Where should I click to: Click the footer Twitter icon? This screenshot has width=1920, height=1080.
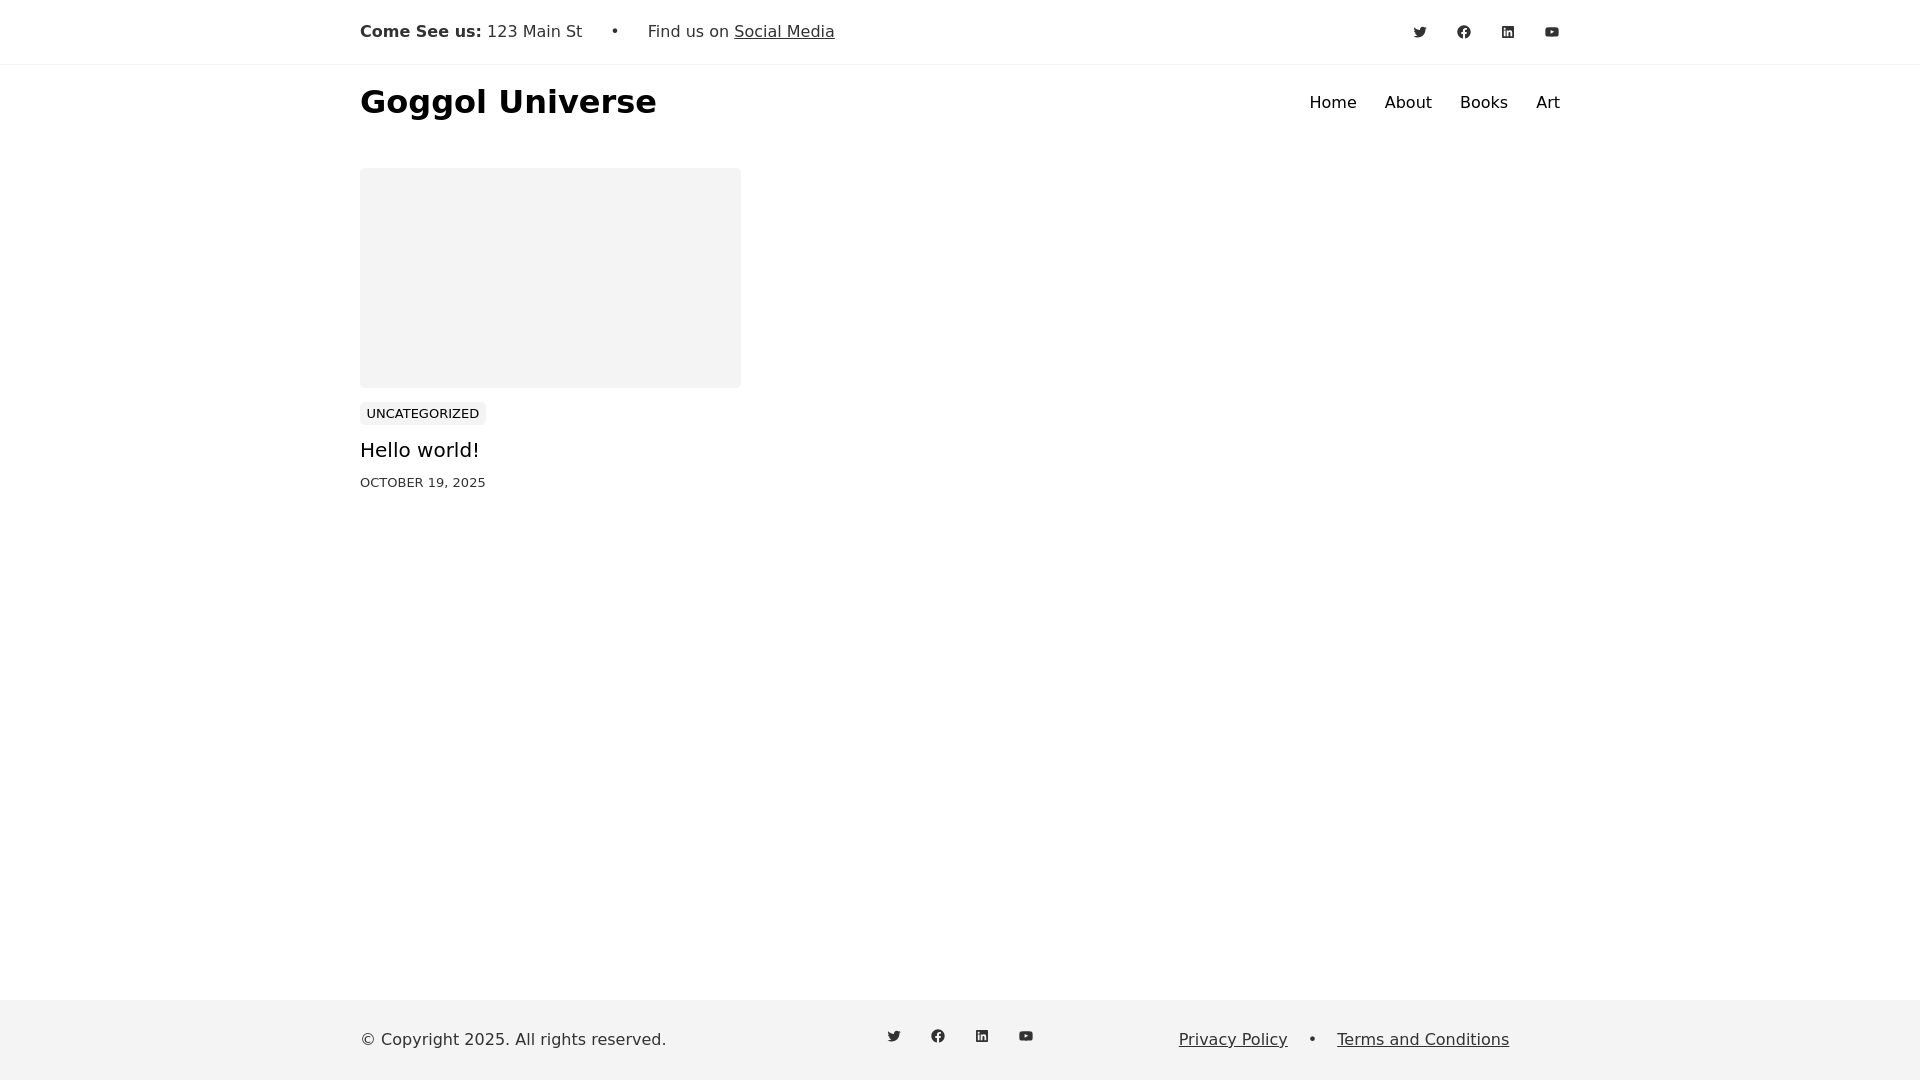tap(894, 1036)
